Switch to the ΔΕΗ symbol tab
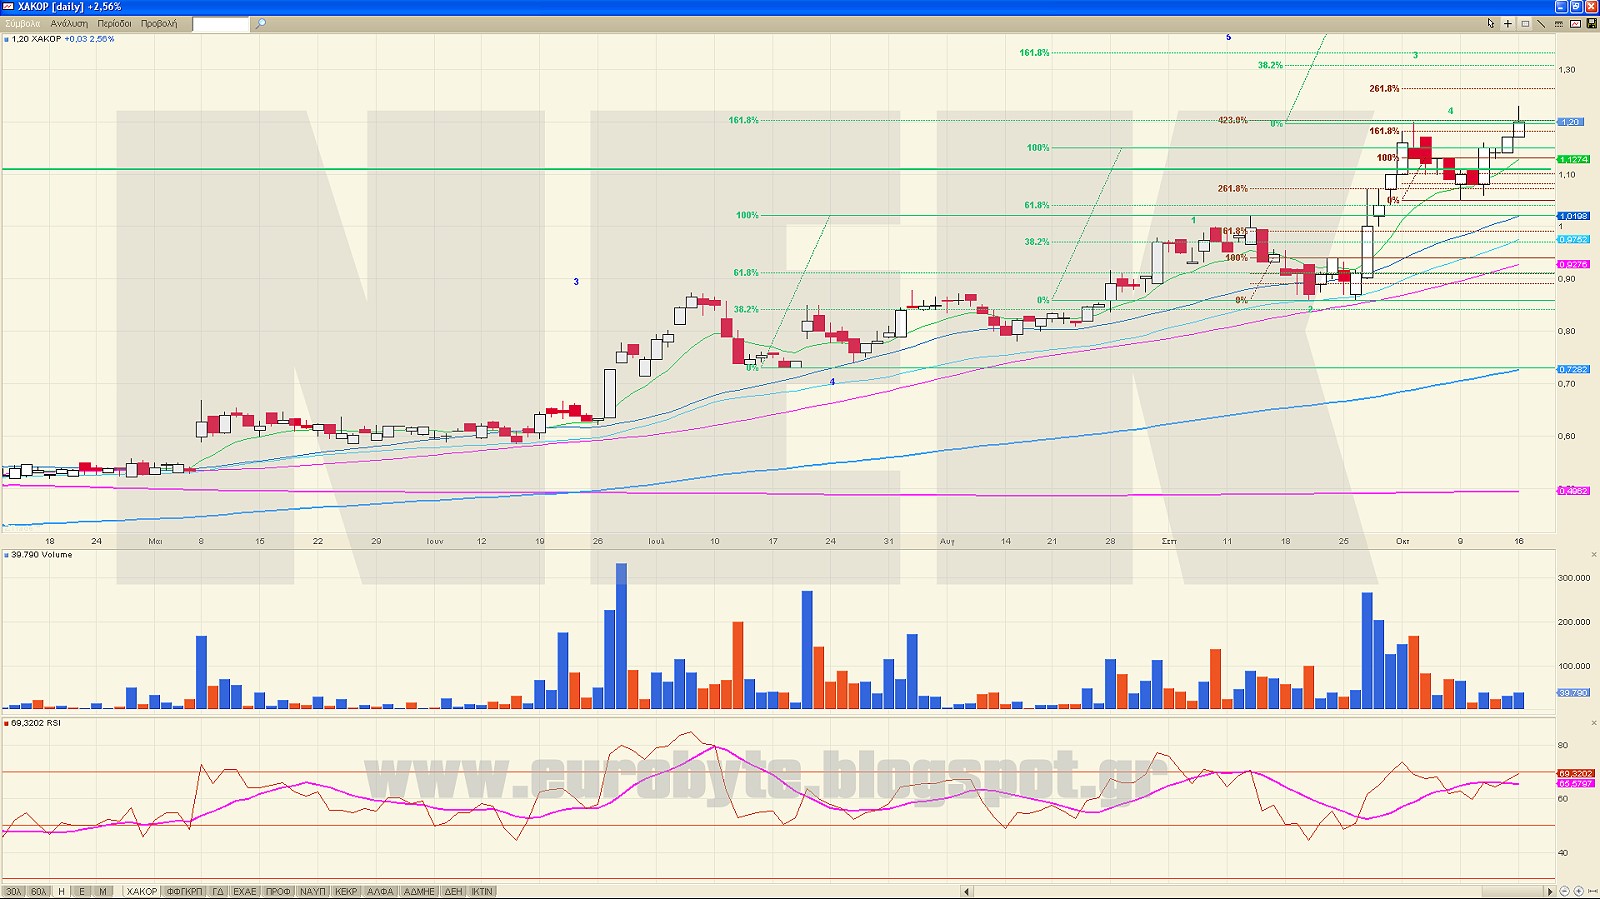Screen dimensions: 1600x899 tap(454, 892)
